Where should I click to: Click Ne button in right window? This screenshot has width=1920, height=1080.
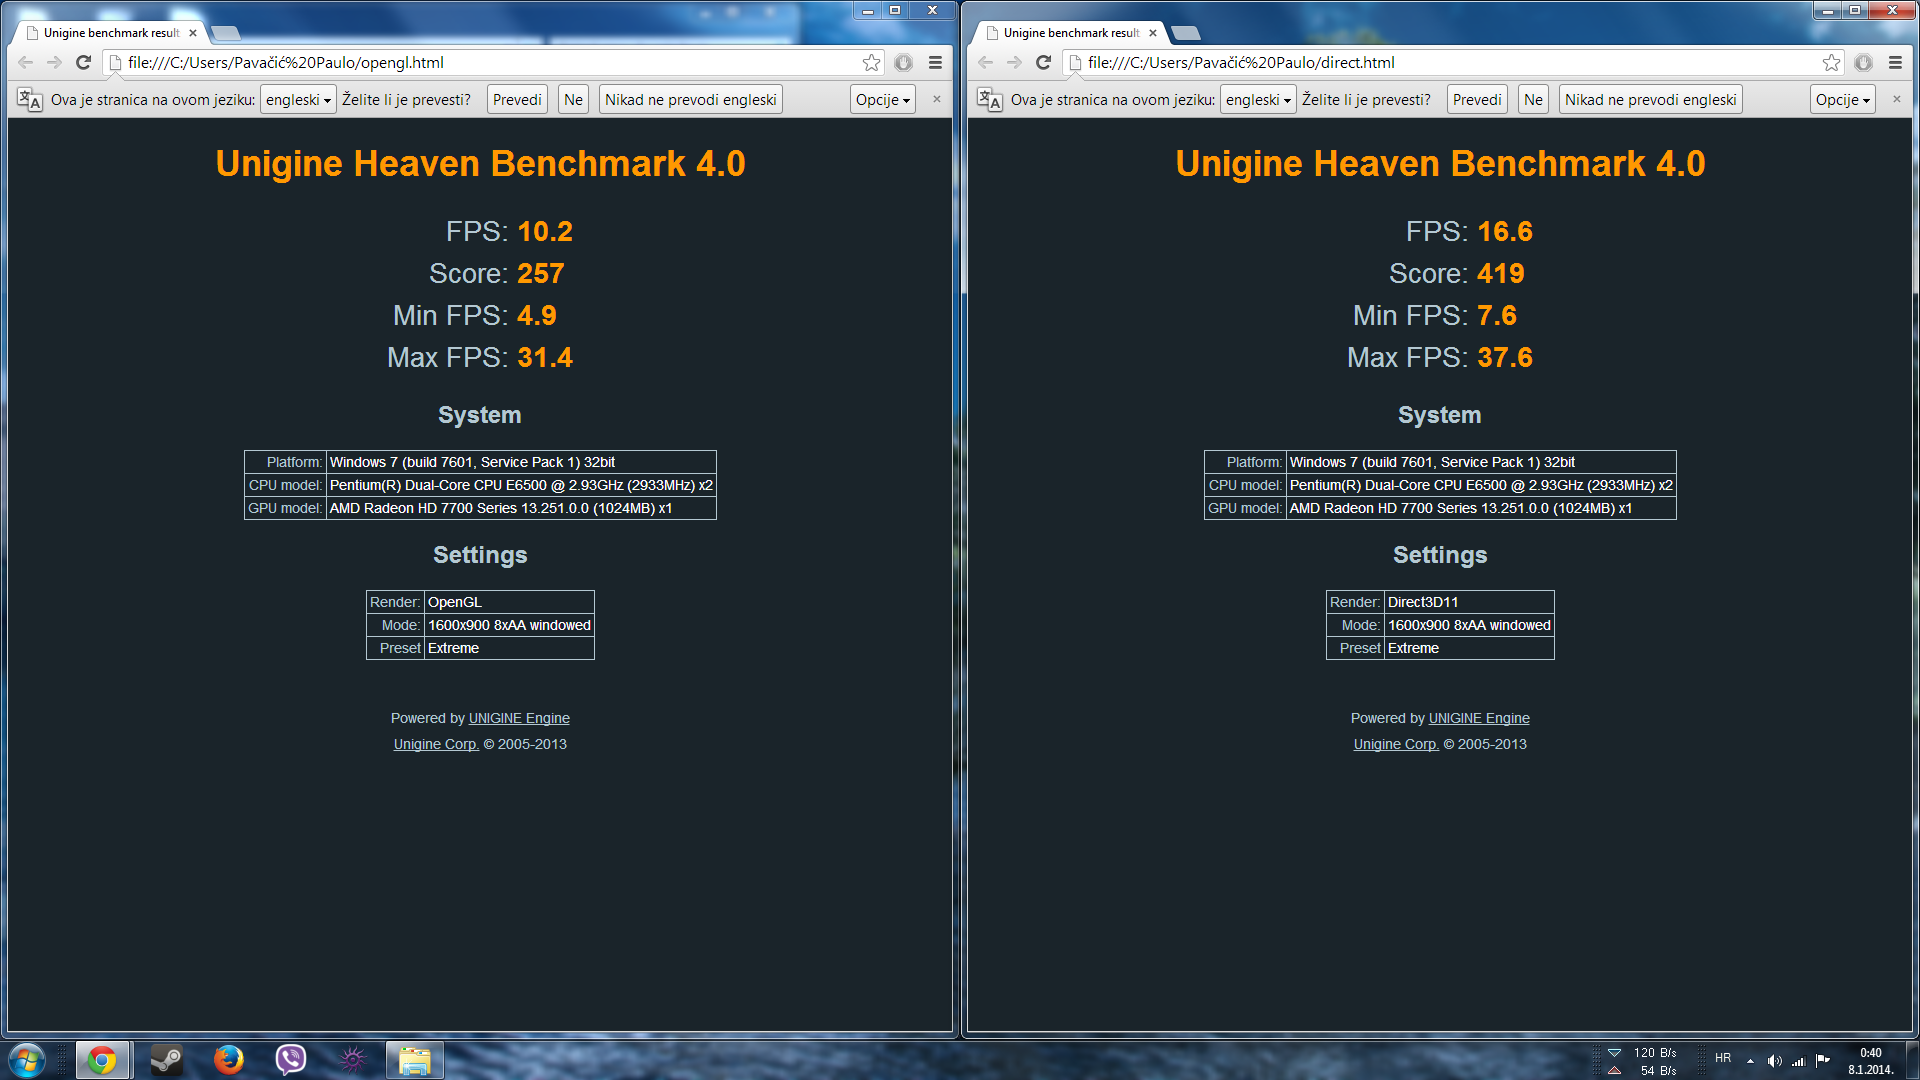[x=1533, y=100]
